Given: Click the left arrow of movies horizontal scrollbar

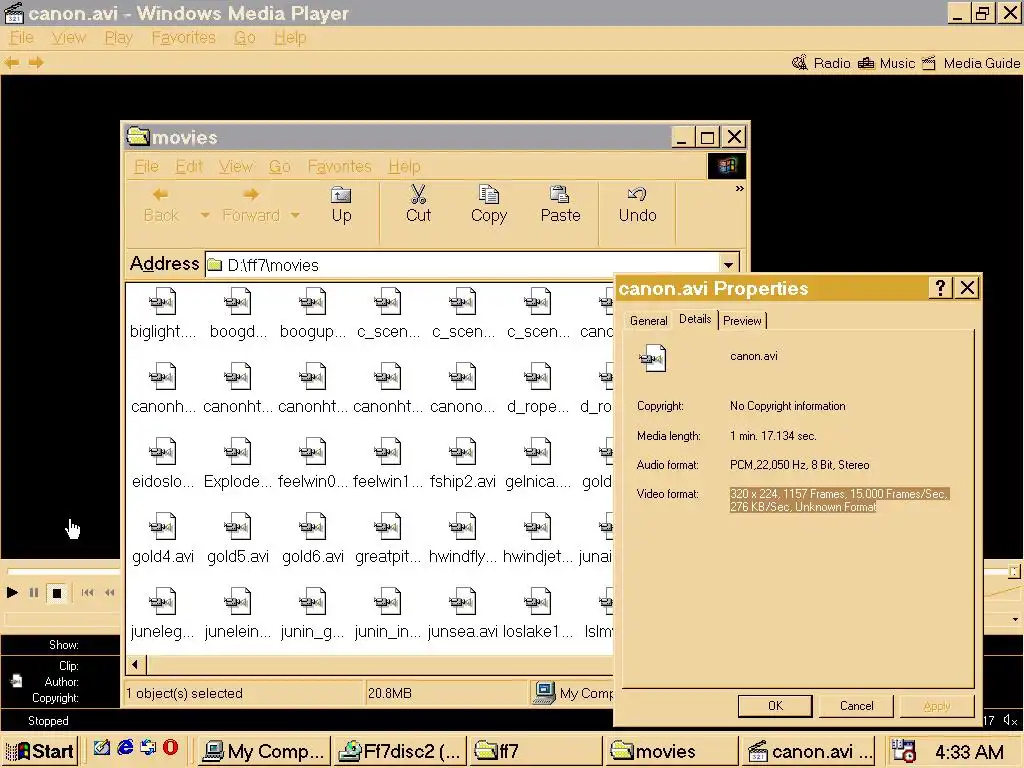Looking at the screenshot, I should tap(135, 665).
